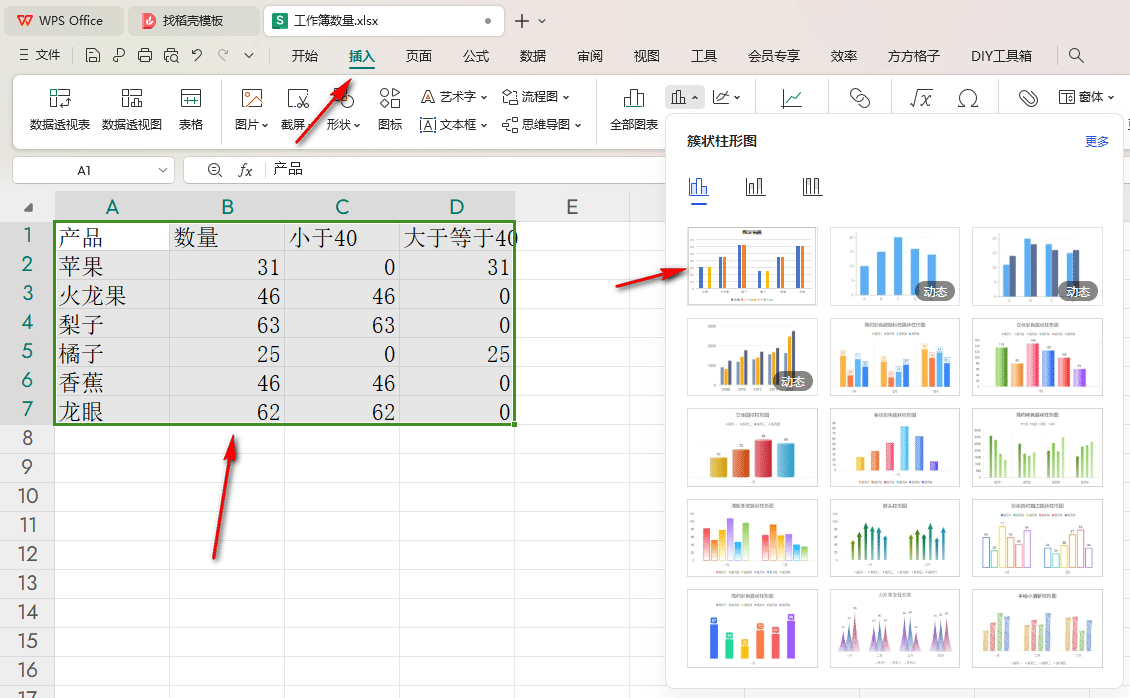Select the stacked column chart subtype
The width and height of the screenshot is (1130, 698).
tap(755, 188)
